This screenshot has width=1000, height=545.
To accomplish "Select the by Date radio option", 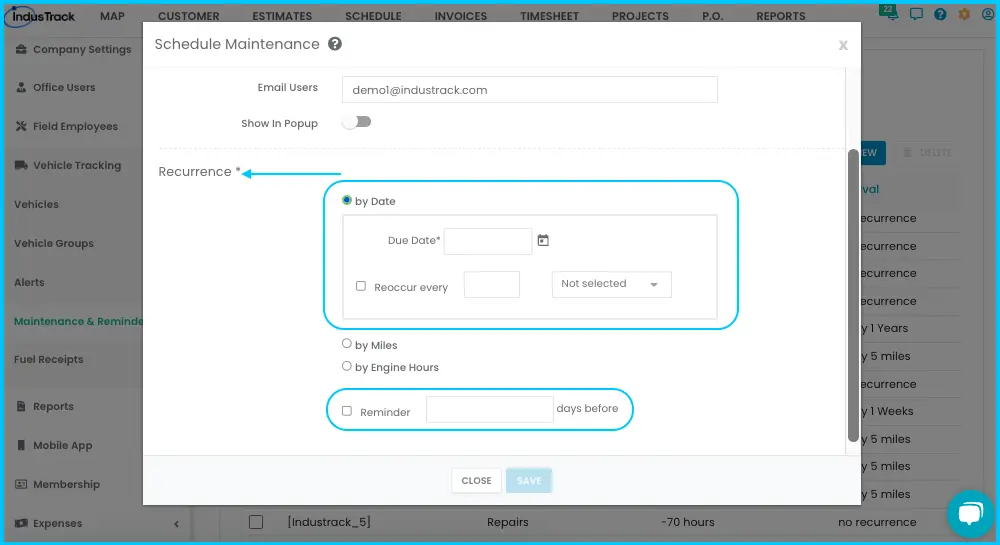I will [347, 200].
